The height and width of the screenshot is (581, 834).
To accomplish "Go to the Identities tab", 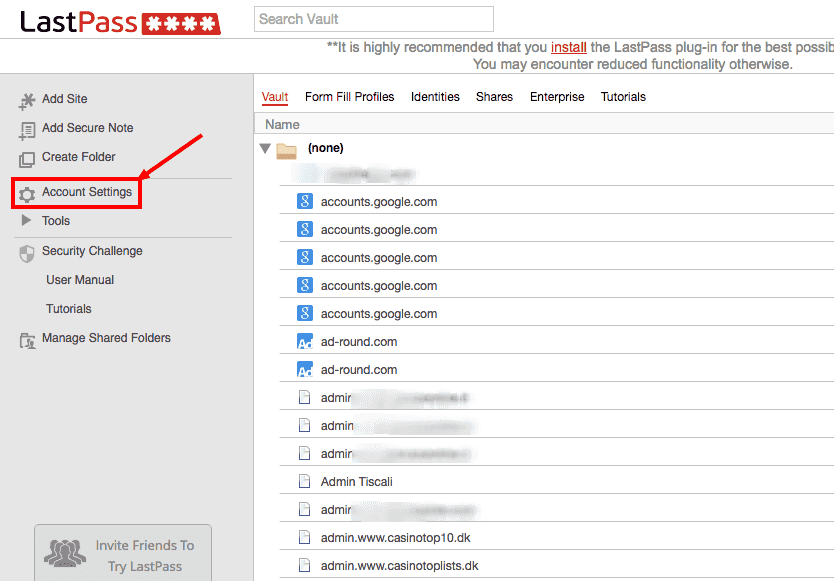I will (x=435, y=97).
